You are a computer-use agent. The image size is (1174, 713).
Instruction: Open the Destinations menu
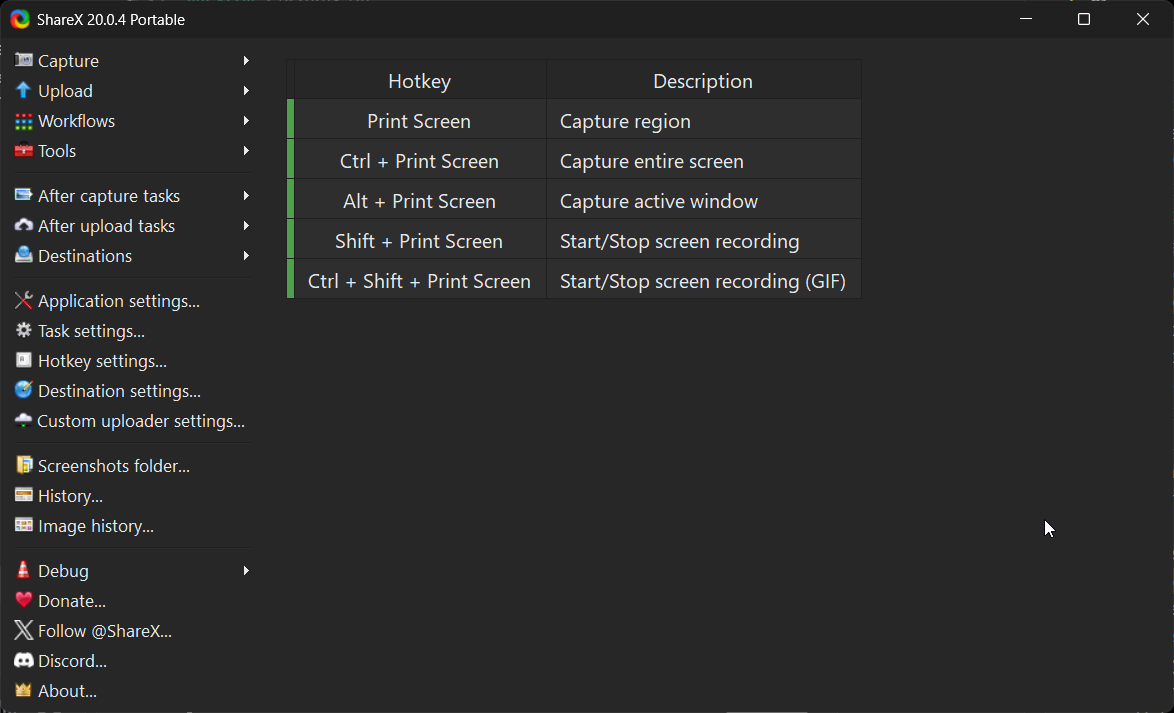133,255
